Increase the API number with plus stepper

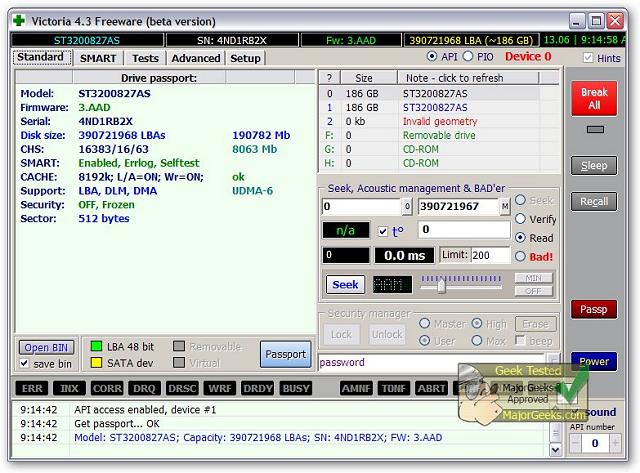click(x=615, y=443)
